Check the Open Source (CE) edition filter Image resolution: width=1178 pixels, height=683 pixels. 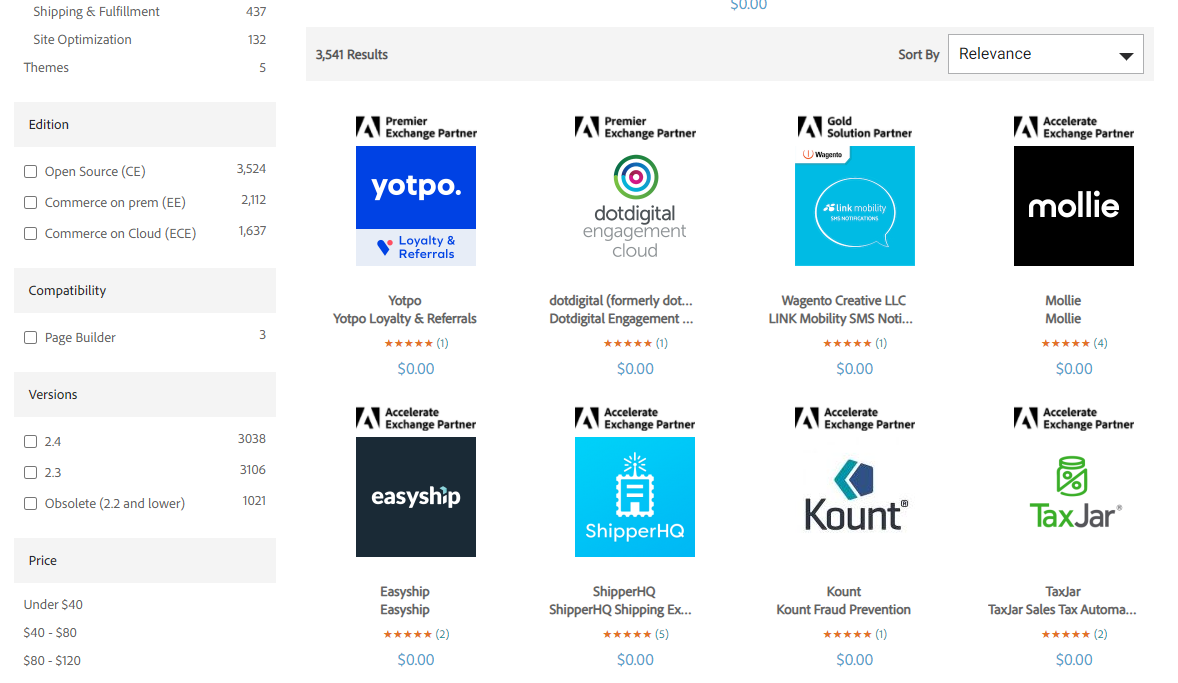tap(31, 171)
